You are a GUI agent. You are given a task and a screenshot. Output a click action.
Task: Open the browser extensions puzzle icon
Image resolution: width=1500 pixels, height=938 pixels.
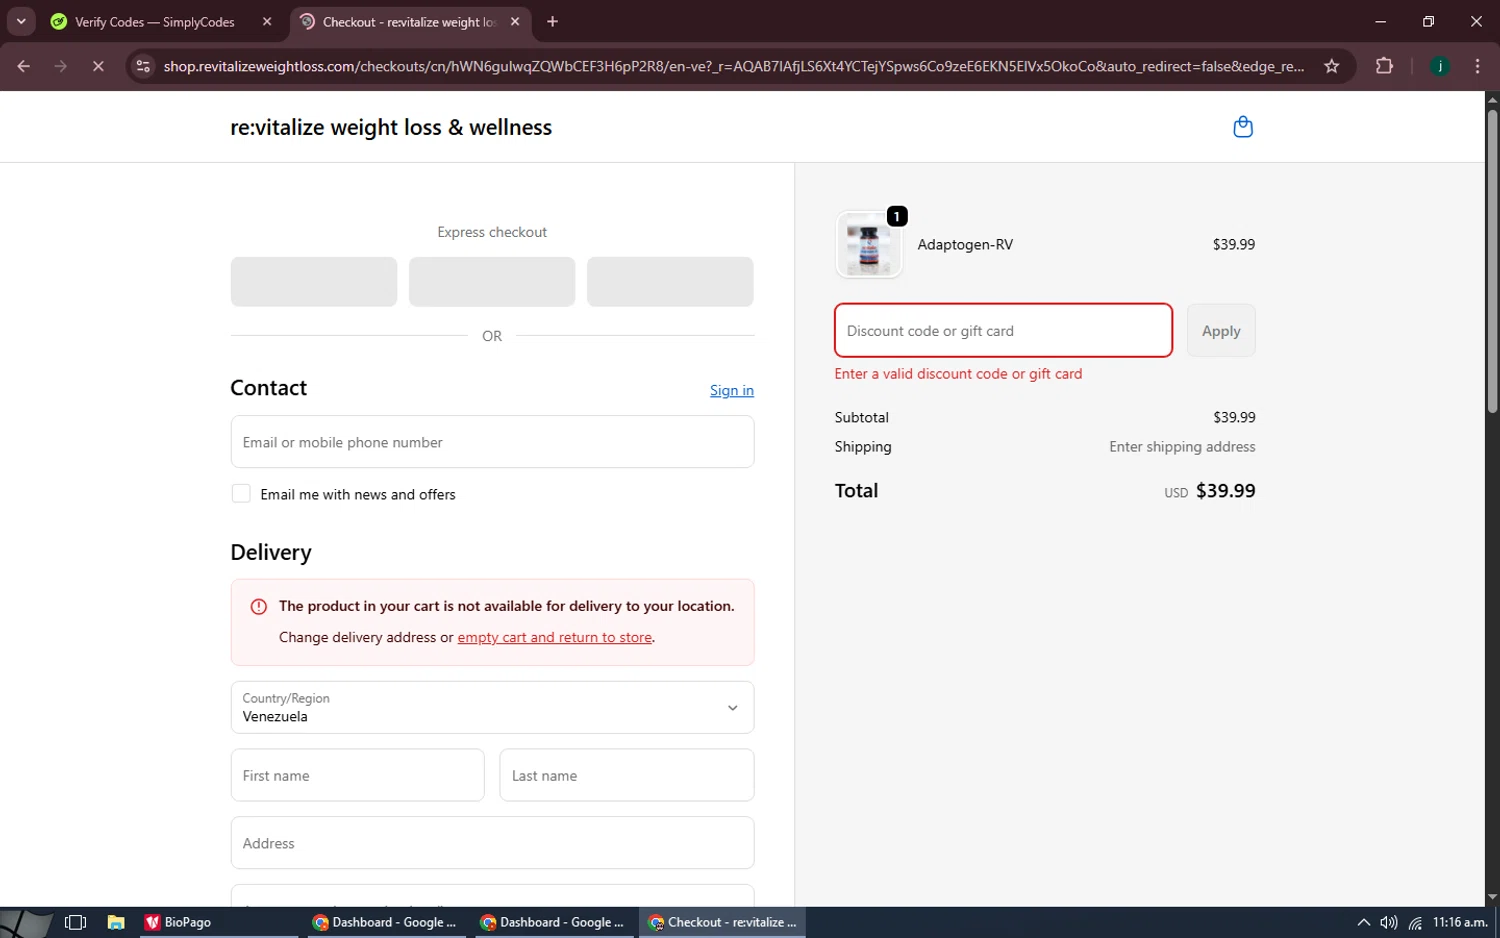click(x=1384, y=66)
